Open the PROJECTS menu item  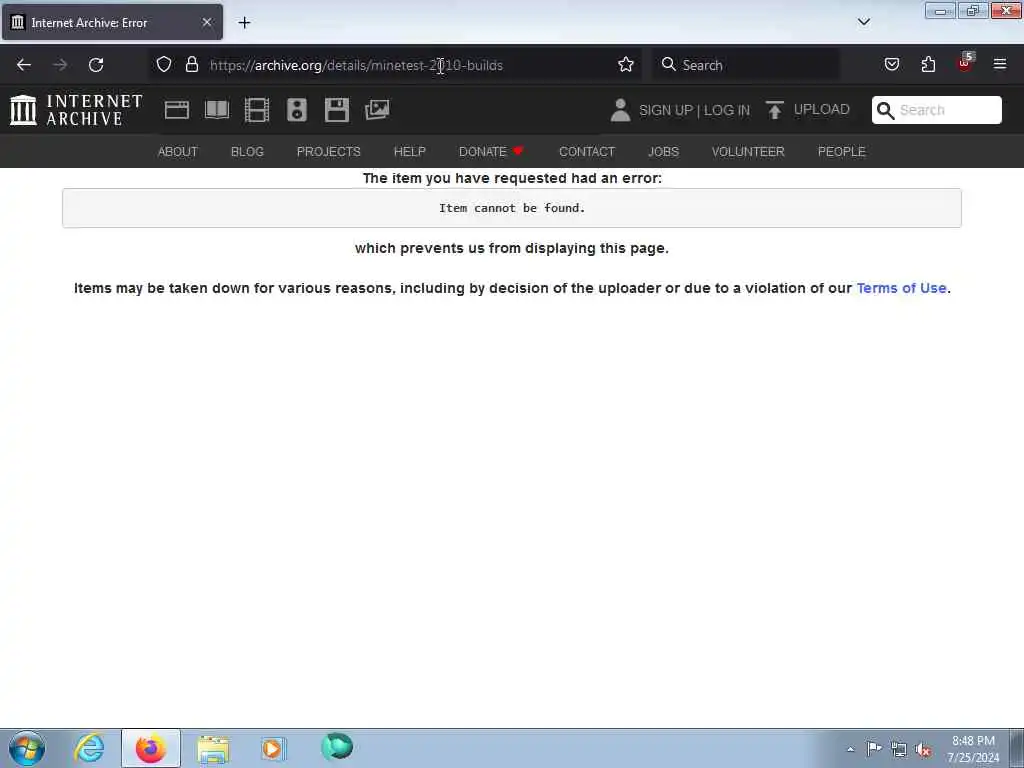(x=328, y=152)
